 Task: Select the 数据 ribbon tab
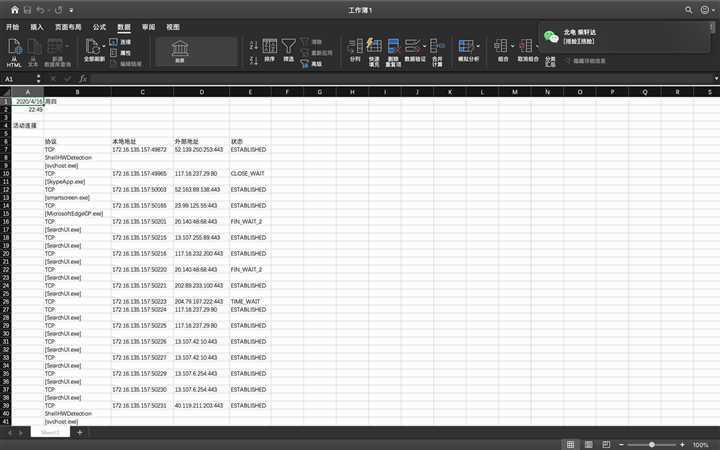click(x=124, y=27)
